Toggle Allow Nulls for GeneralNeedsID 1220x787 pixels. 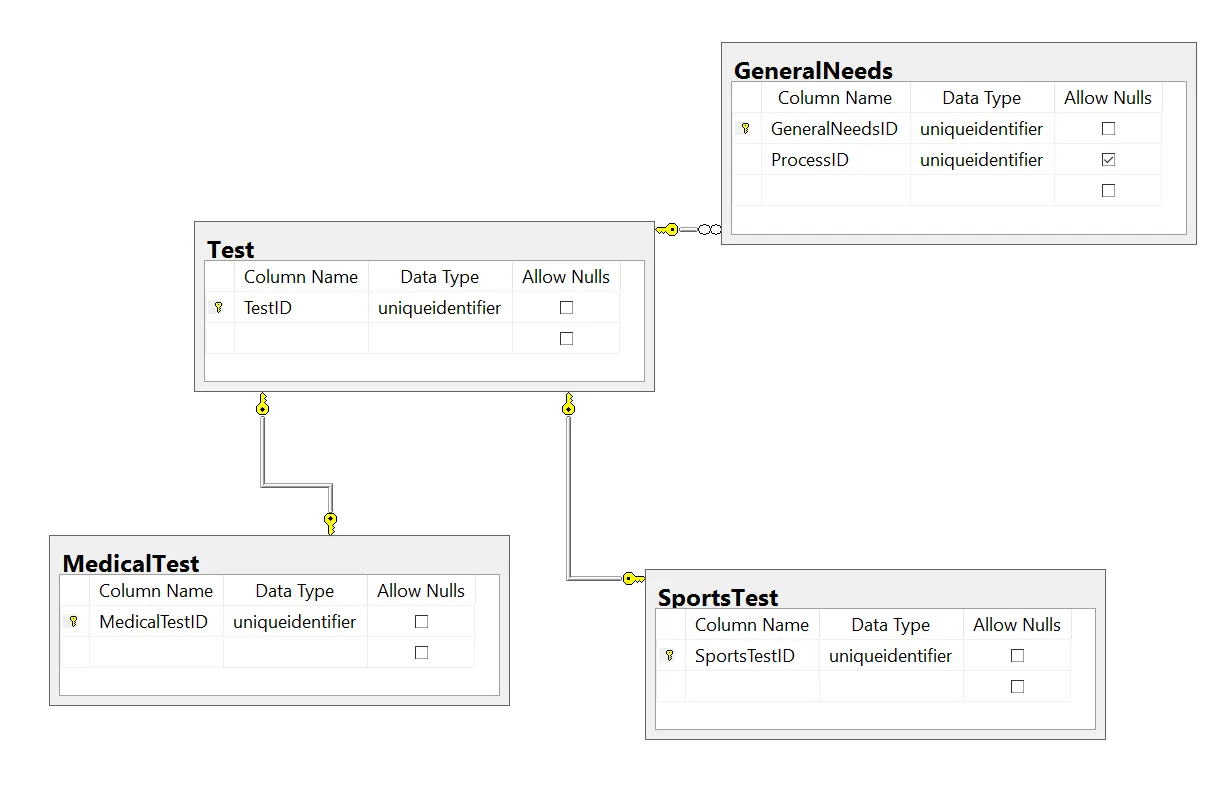coord(1108,129)
